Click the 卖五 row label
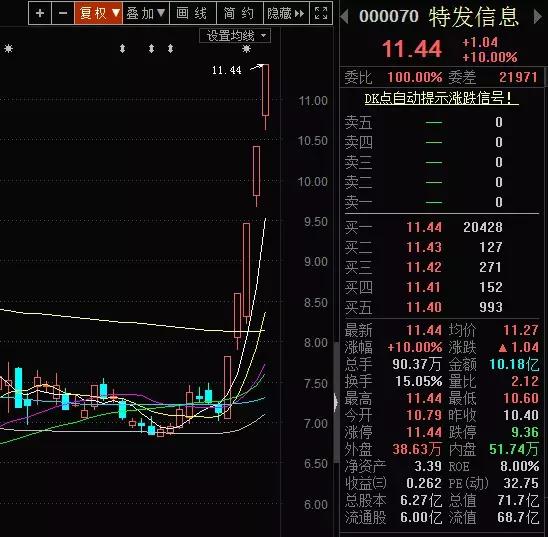This screenshot has height=537, width=548. point(358,122)
